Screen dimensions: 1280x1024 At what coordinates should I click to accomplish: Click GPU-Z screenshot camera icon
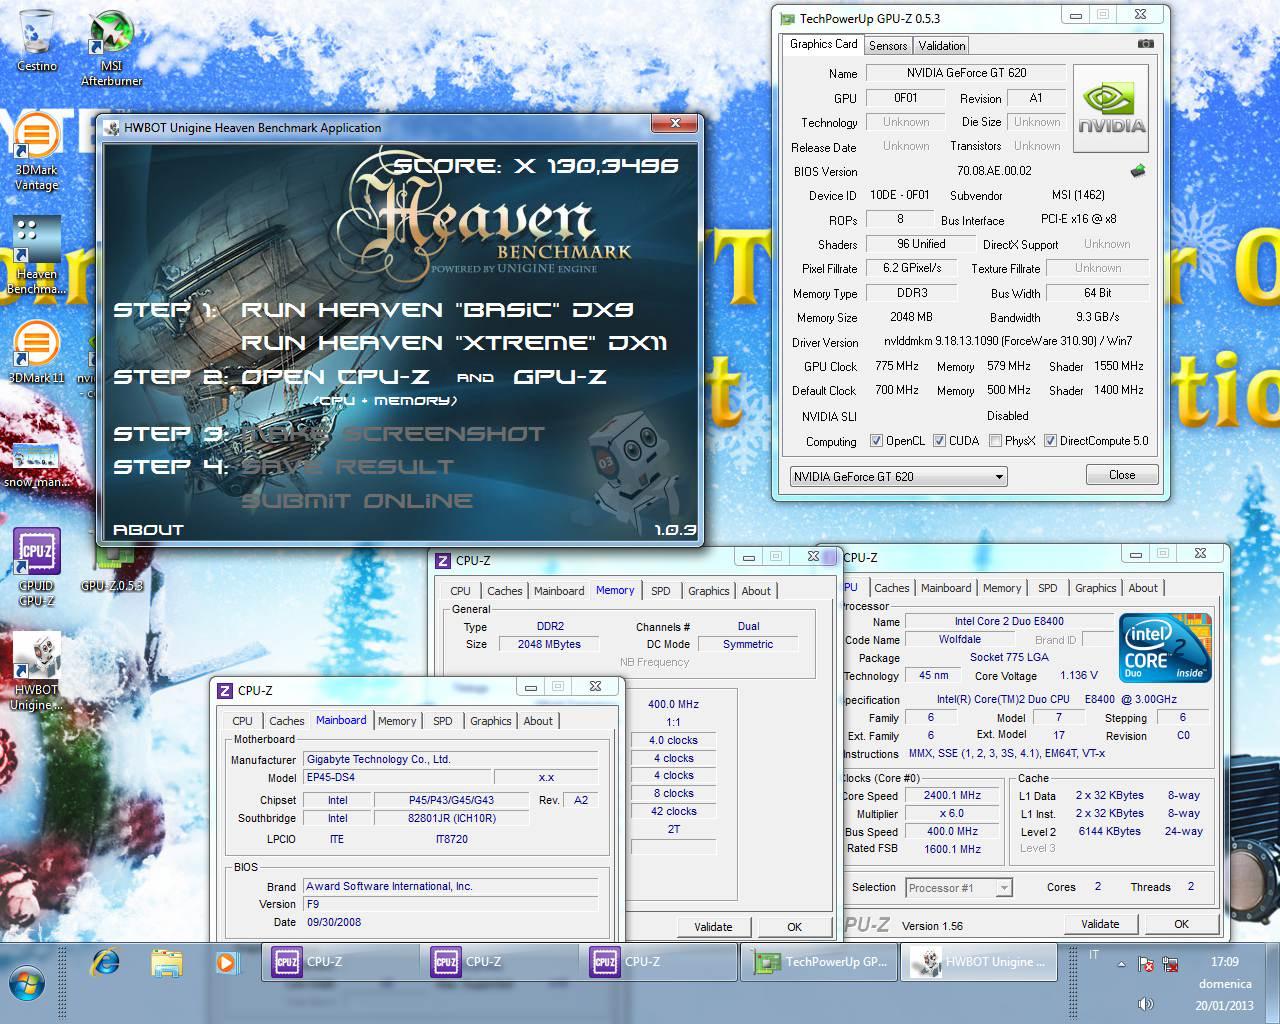click(1146, 44)
